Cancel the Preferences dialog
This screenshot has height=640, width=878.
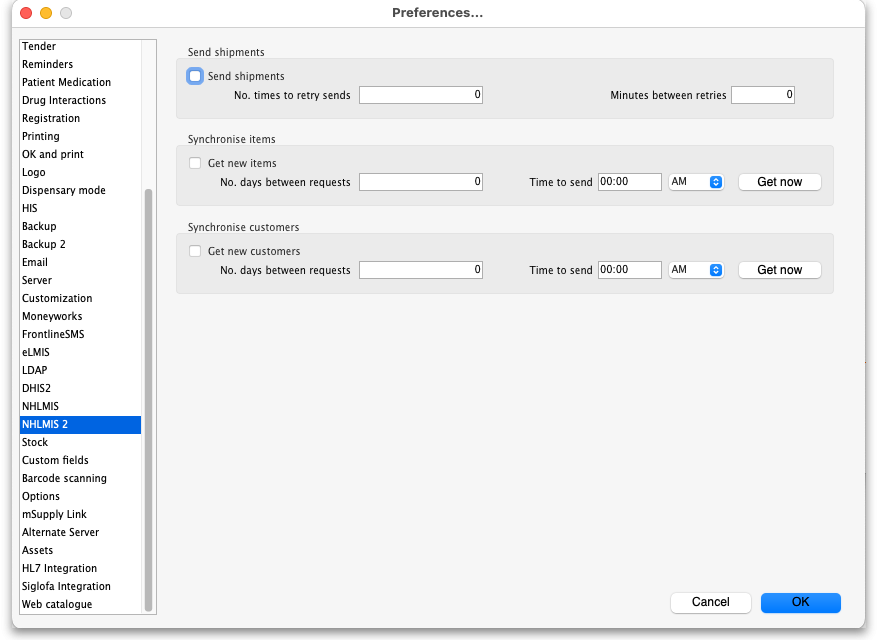pos(710,602)
